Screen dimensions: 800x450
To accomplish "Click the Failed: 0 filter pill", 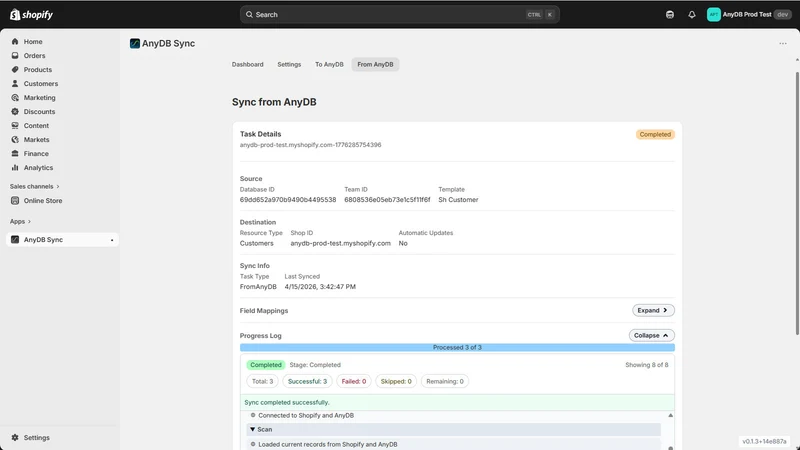I will (x=354, y=381).
